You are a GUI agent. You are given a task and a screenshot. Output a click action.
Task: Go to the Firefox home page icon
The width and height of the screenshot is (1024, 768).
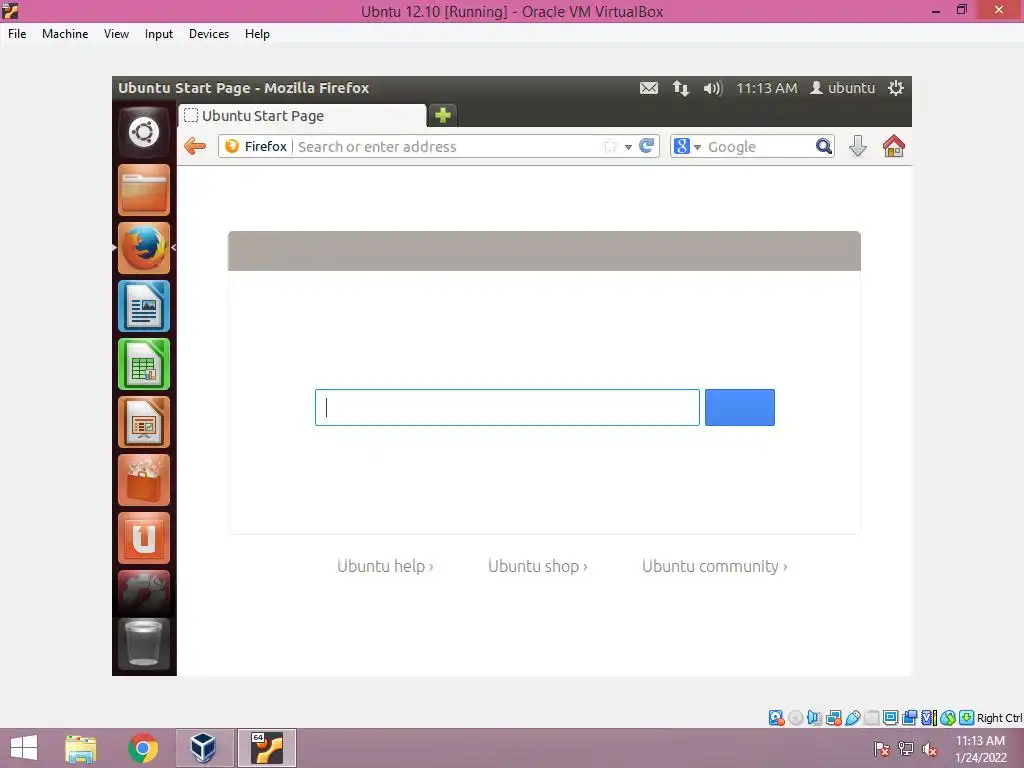[893, 146]
